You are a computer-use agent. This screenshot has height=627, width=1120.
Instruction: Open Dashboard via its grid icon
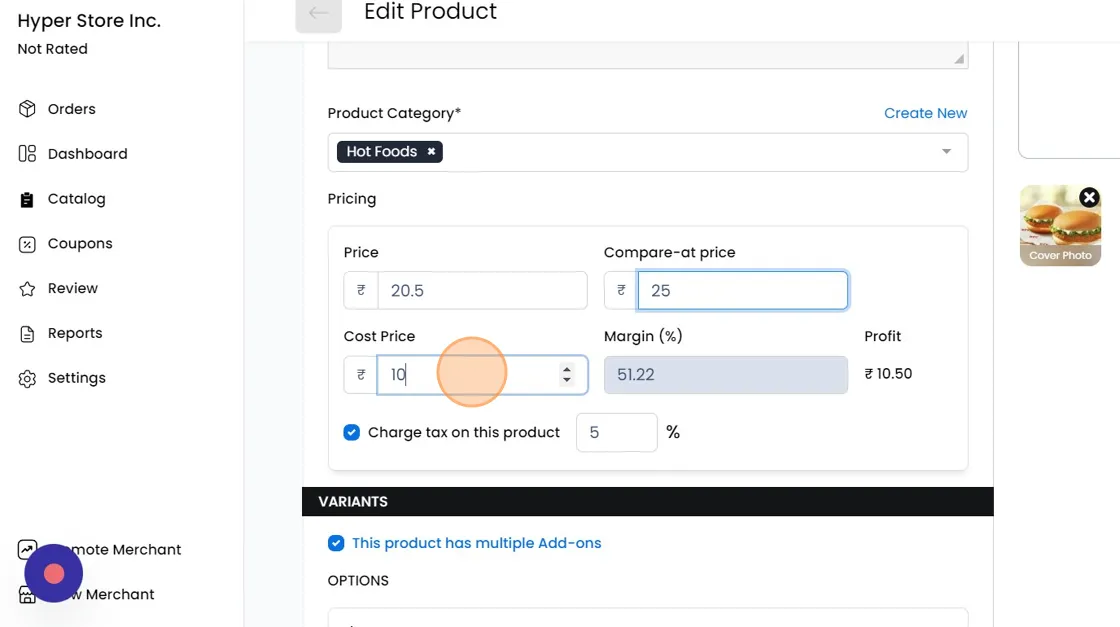(x=27, y=154)
